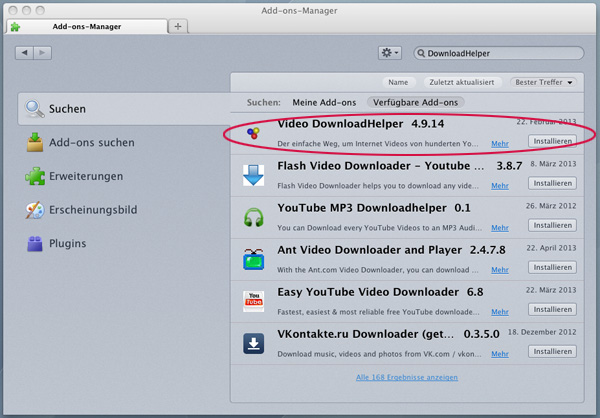Select the YouTube MP3 Downloadhelper 0.1 title
This screenshot has height=418, width=600.
point(374,208)
